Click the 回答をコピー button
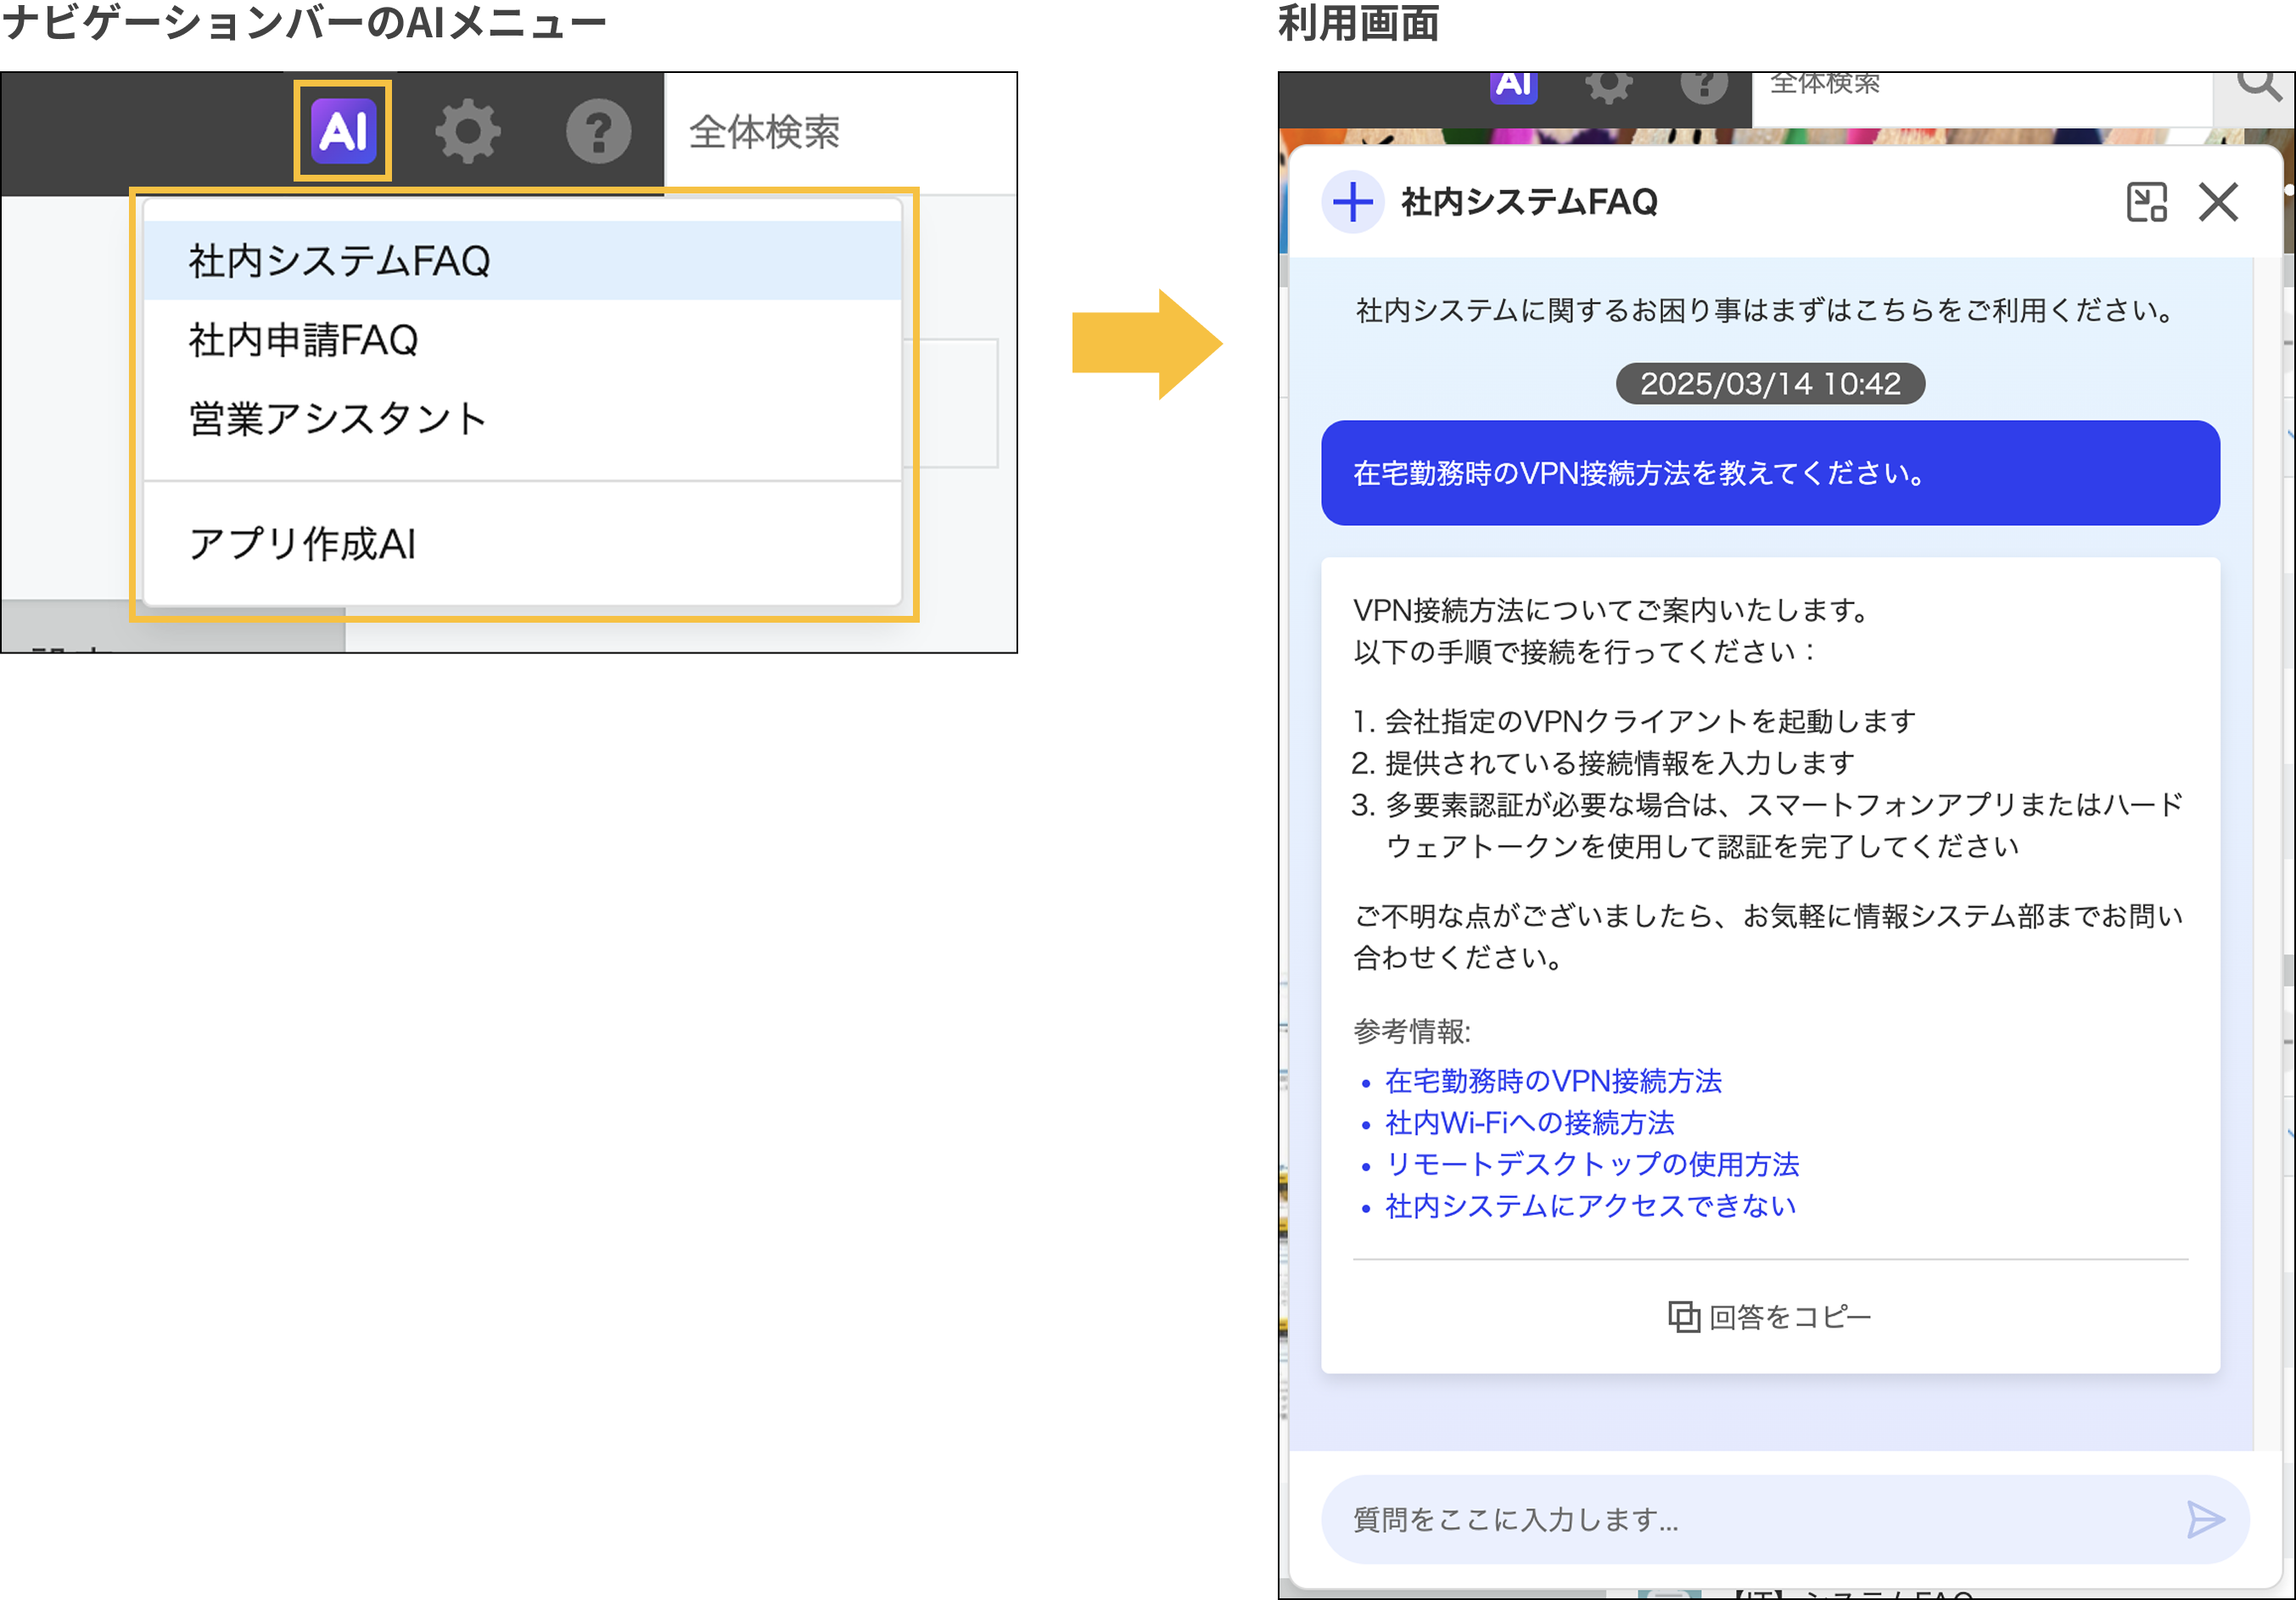The image size is (2296, 1600). click(1769, 1317)
